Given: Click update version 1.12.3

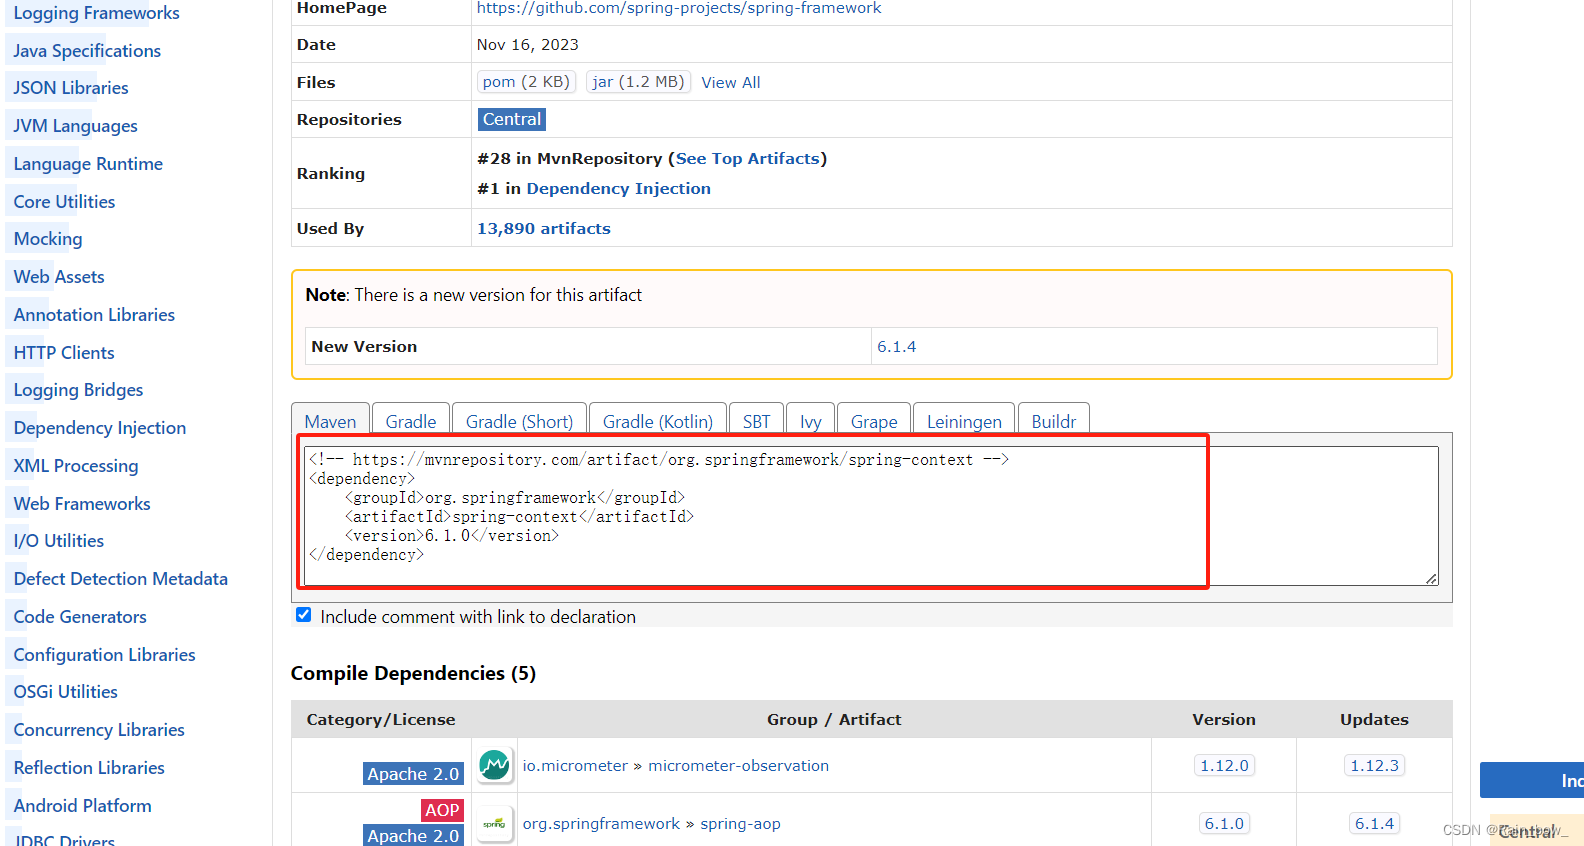Looking at the screenshot, I should [1375, 766].
